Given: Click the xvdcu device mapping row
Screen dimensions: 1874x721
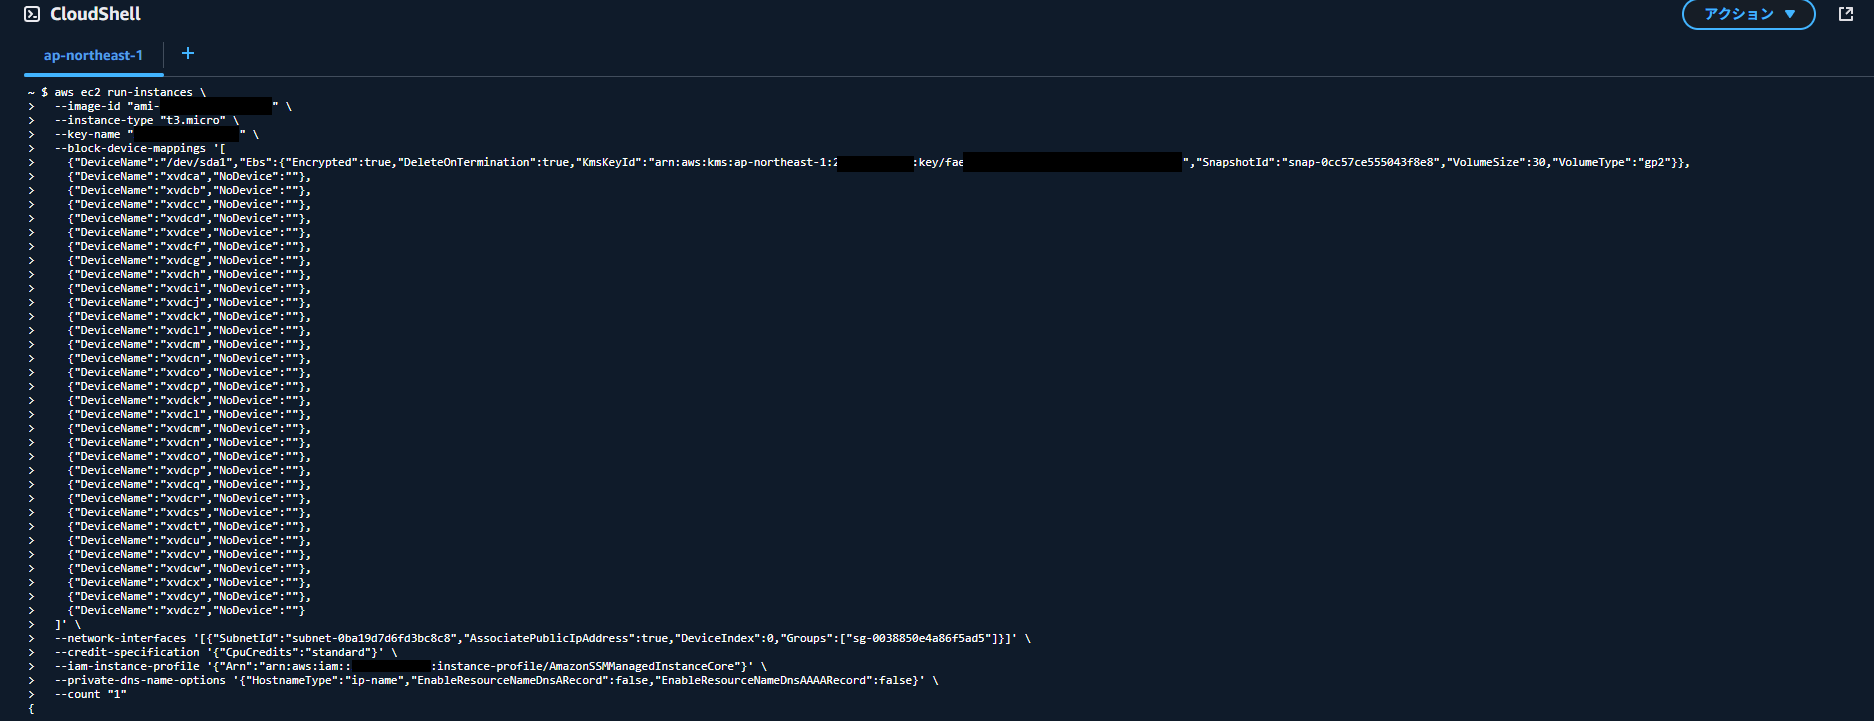Looking at the screenshot, I should tap(189, 540).
